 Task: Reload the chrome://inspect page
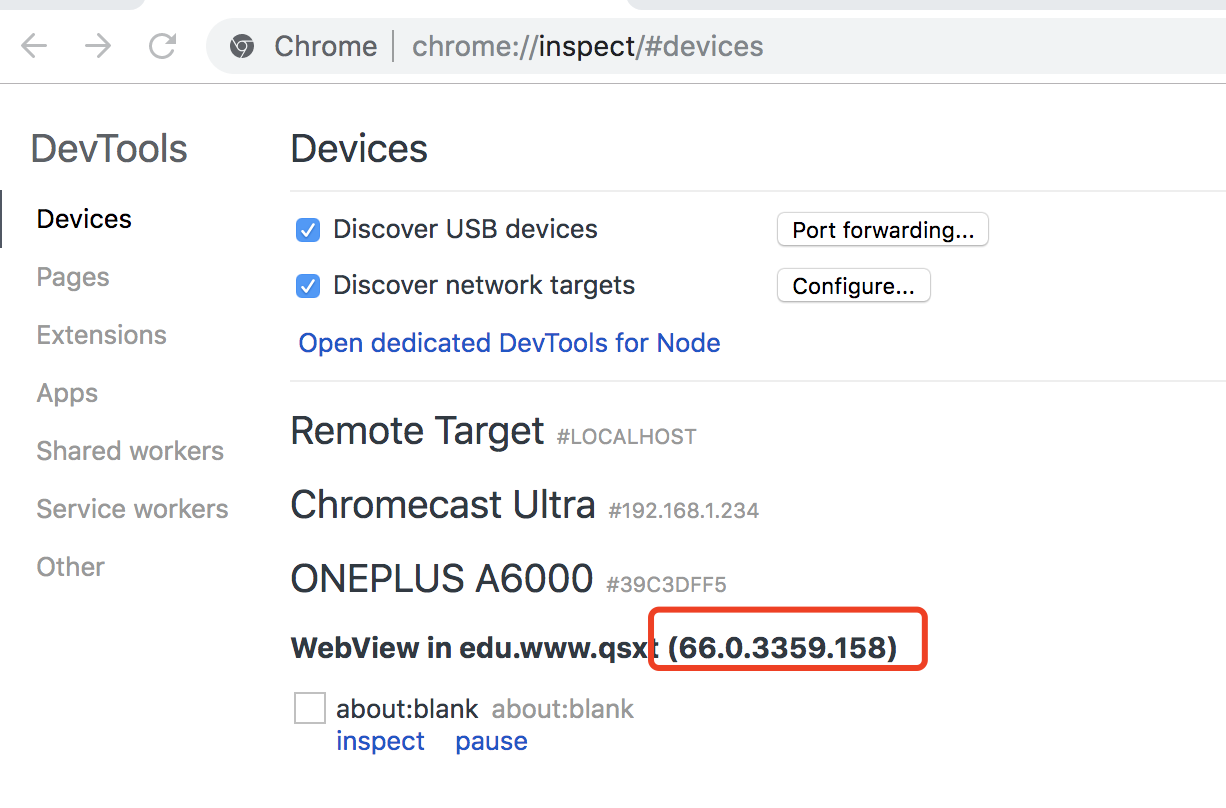pos(162,46)
